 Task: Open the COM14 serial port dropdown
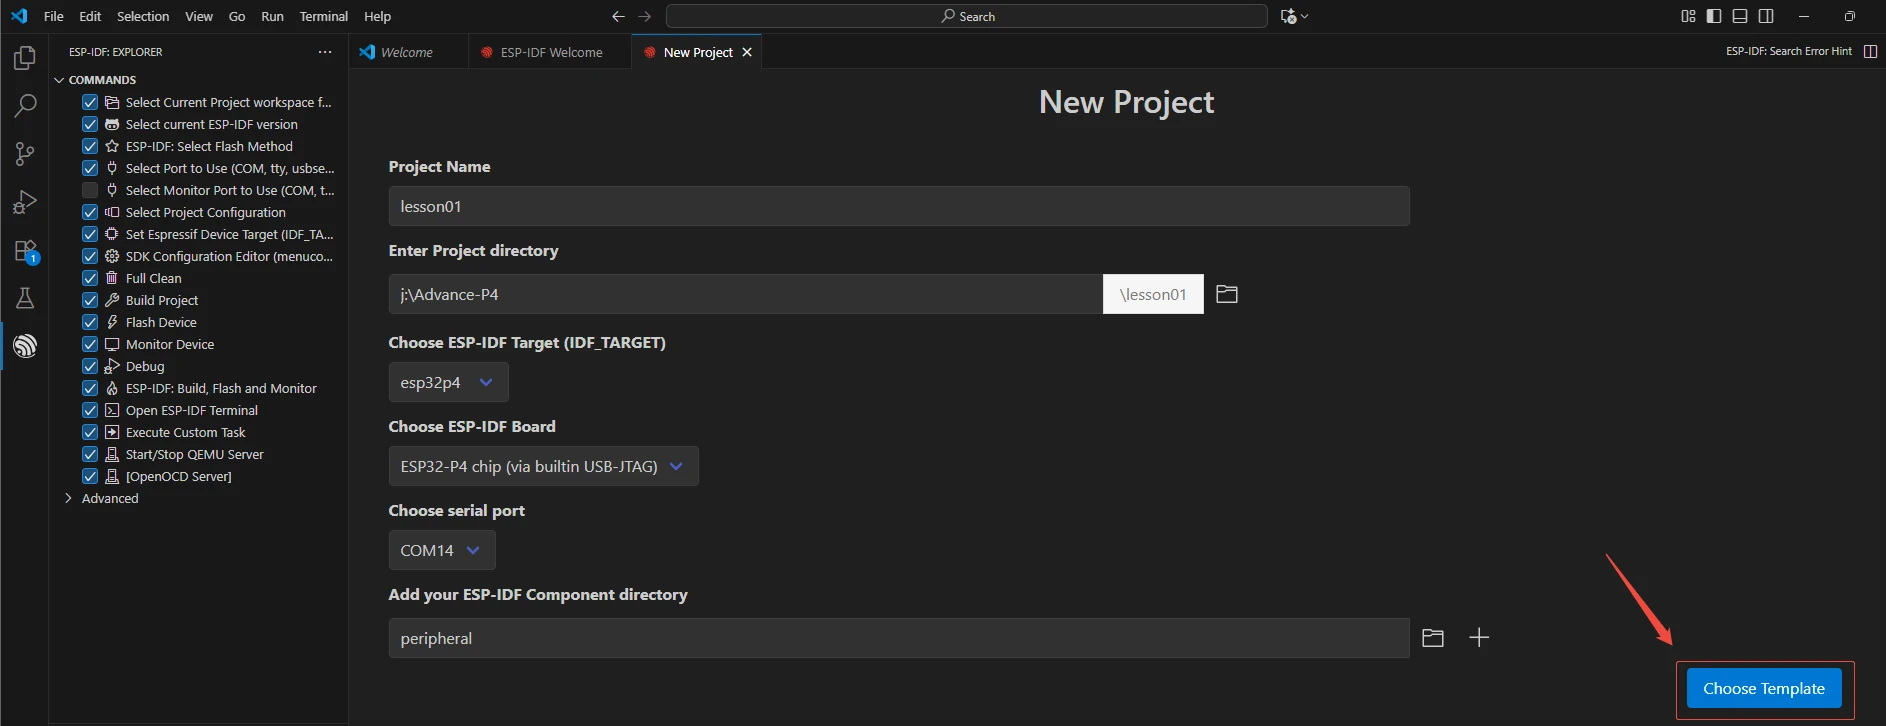pos(441,550)
